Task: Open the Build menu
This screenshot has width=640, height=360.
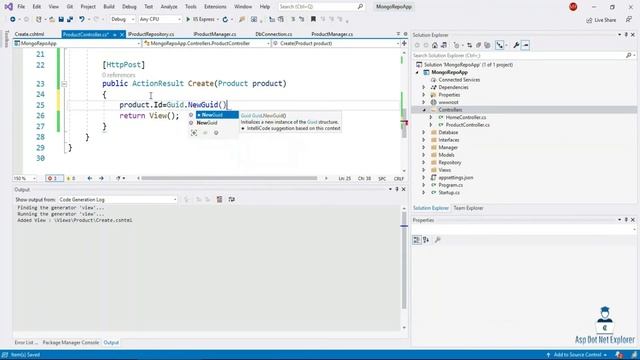Action: pyautogui.click(x=109, y=7)
